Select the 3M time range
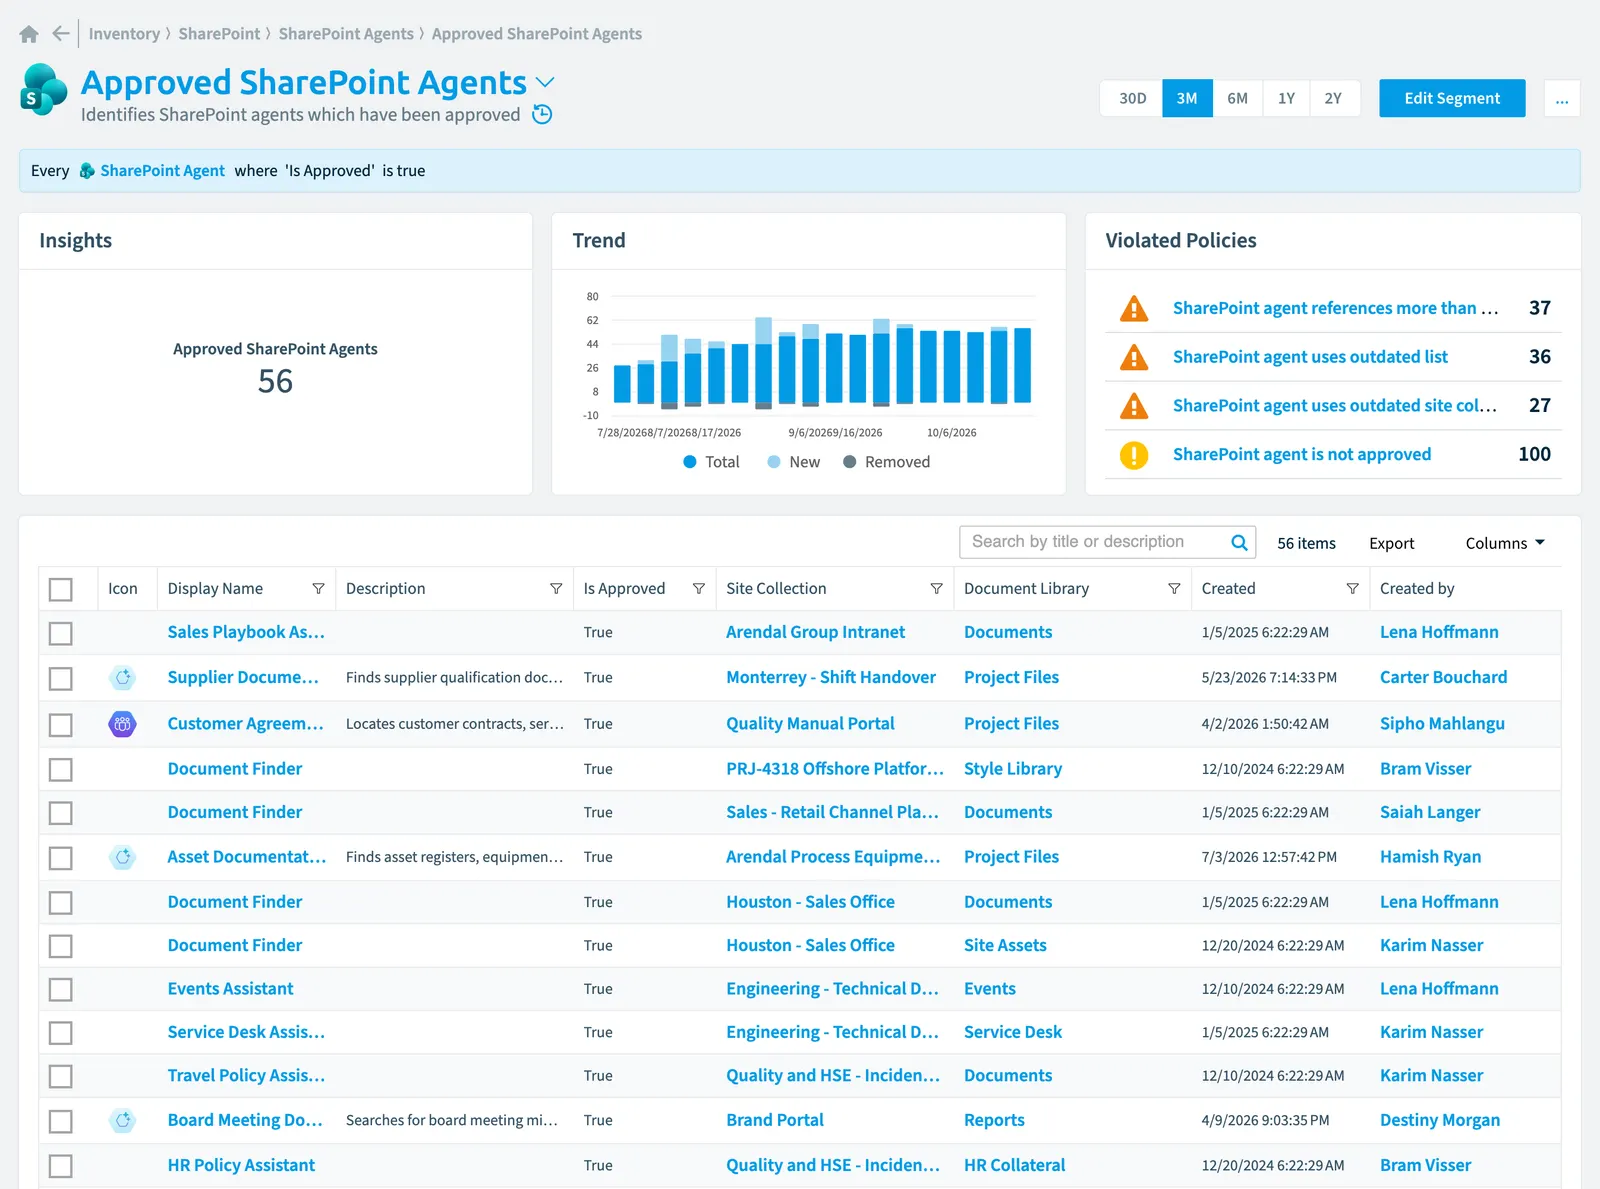 coord(1187,99)
